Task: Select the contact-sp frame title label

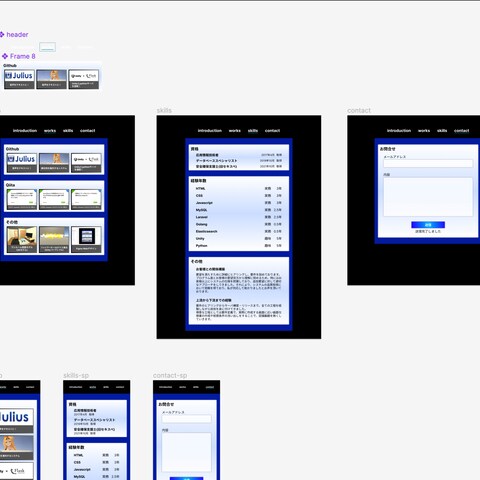Action: pos(170,375)
